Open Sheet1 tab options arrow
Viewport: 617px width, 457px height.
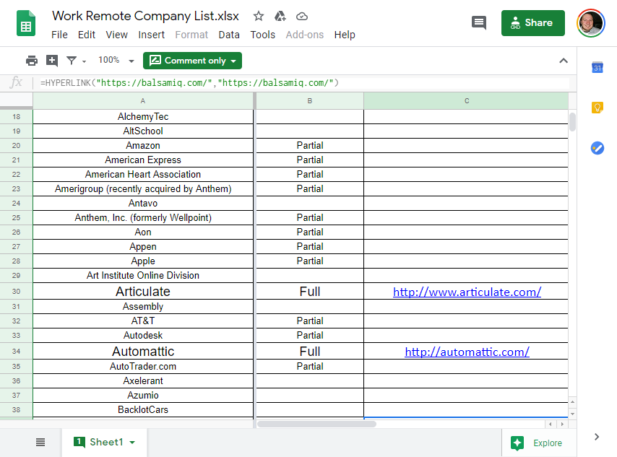click(132, 442)
